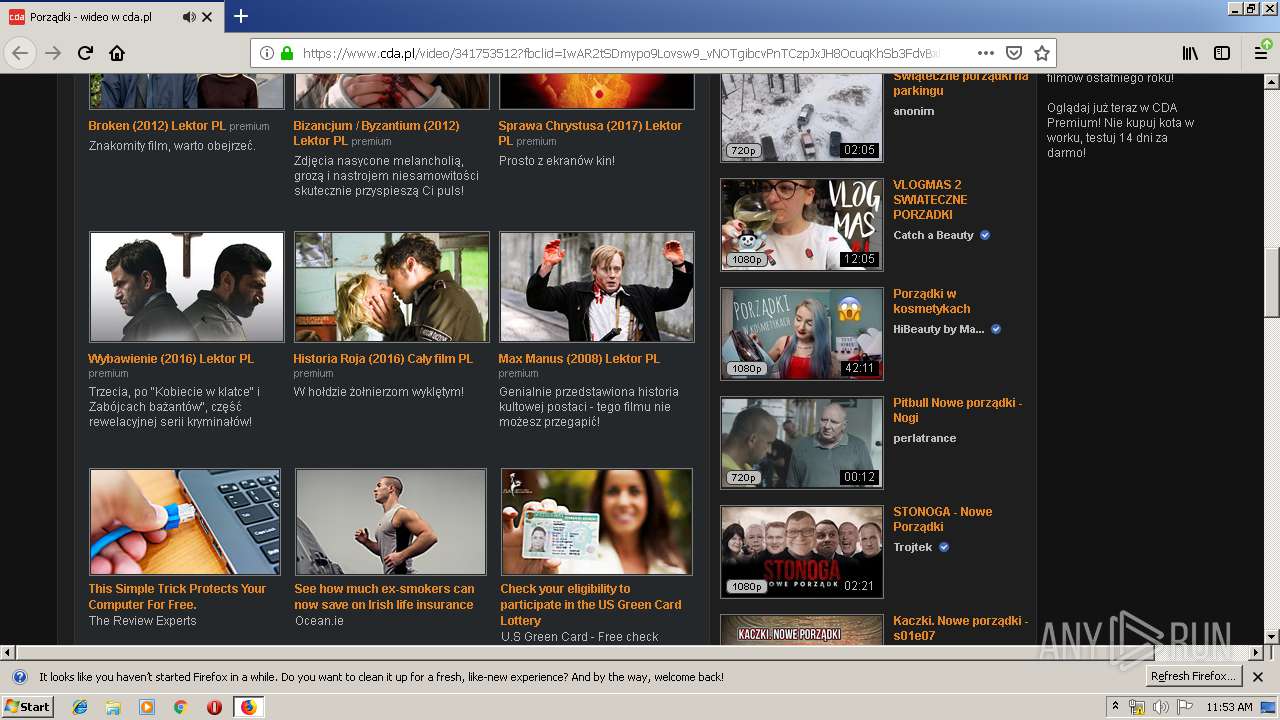Bookmark this page with the star
The image size is (1280, 720).
1041,53
